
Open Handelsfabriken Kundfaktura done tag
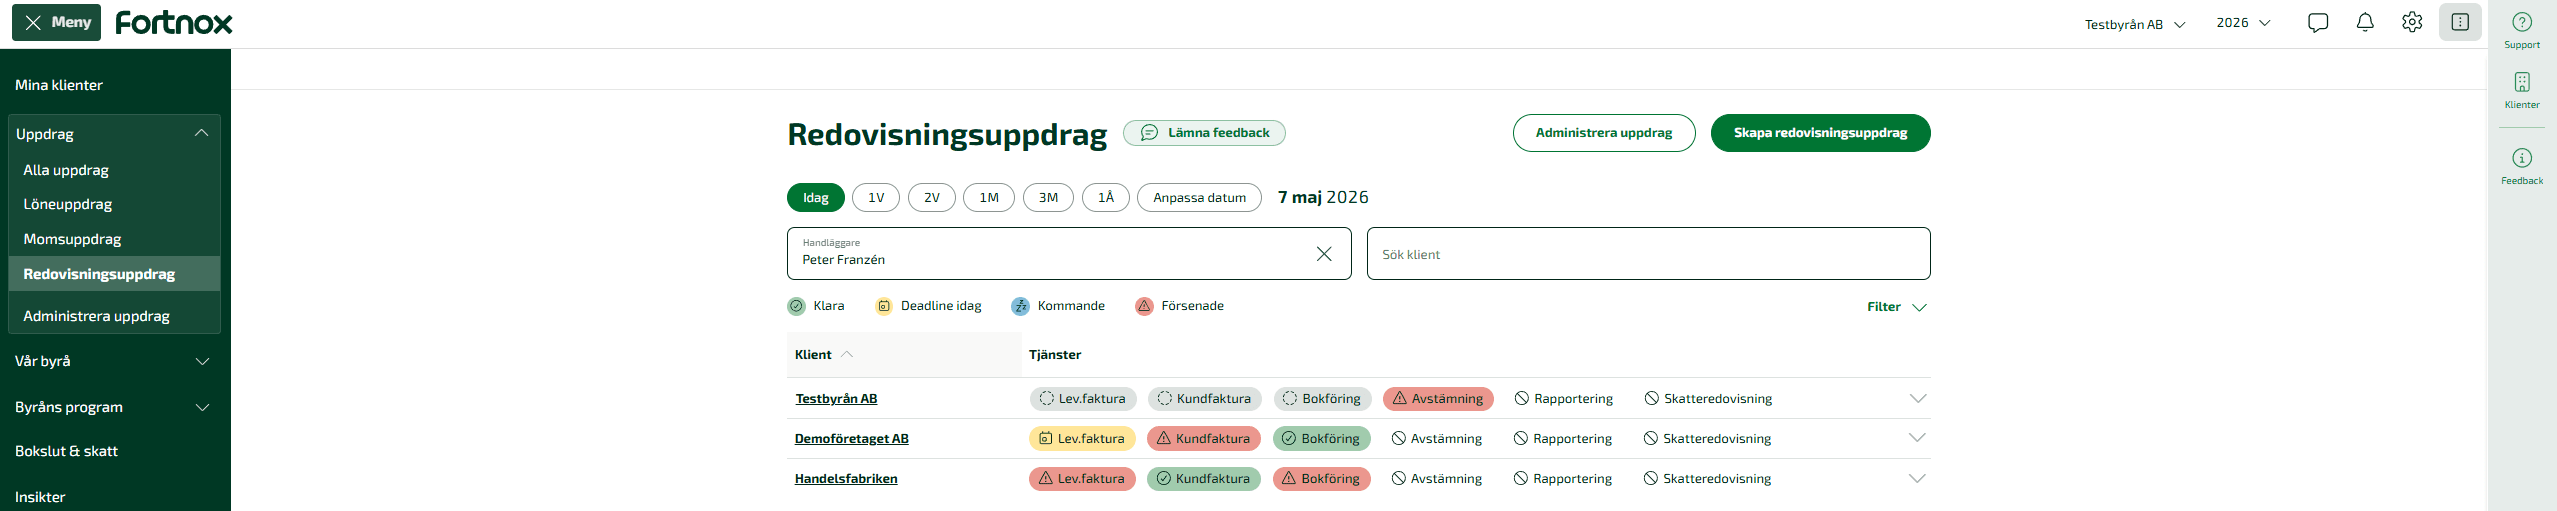click(x=1204, y=479)
